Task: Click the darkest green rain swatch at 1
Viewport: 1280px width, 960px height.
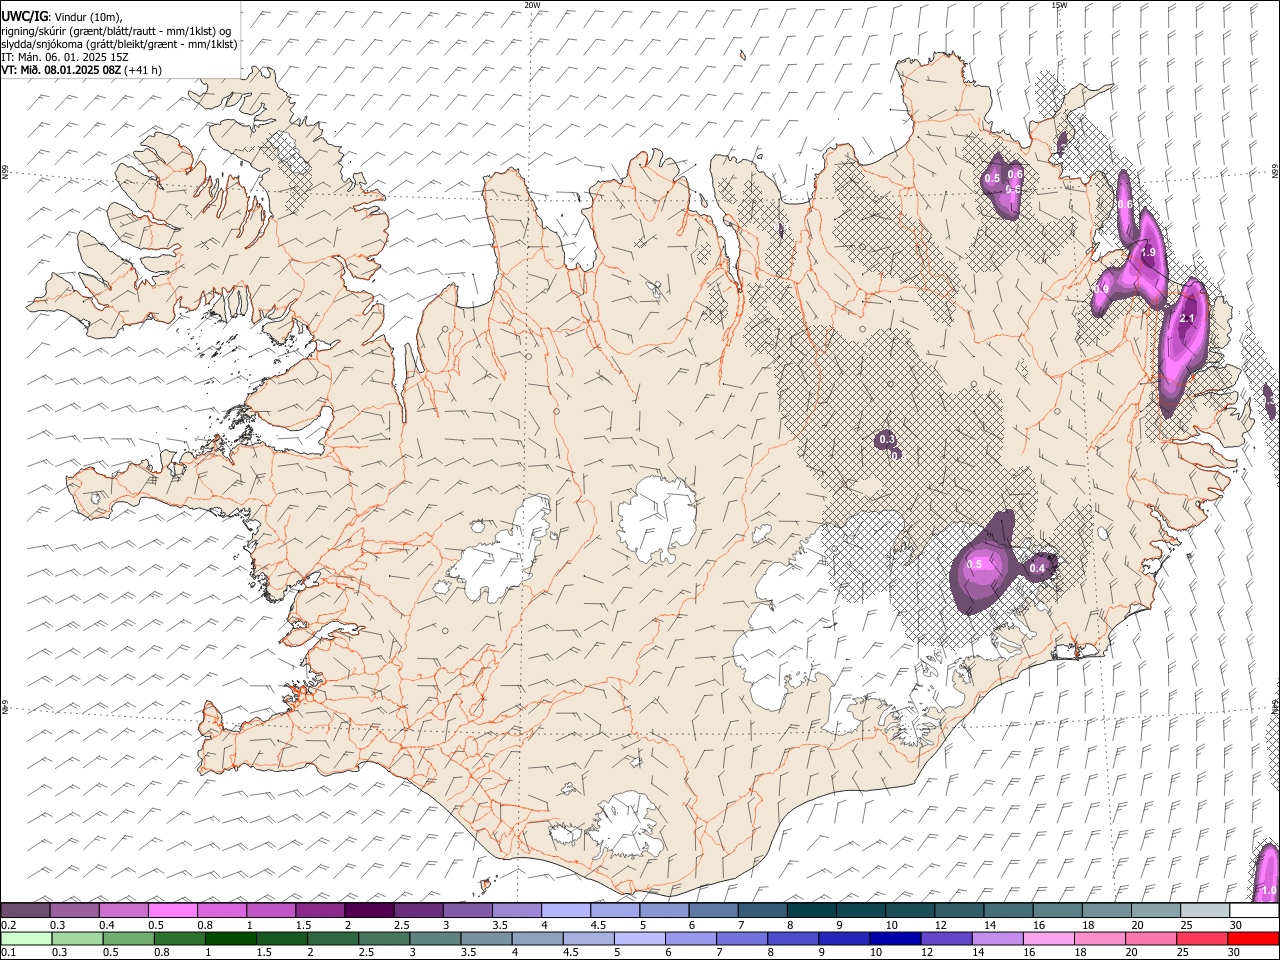Action: [x=230, y=939]
